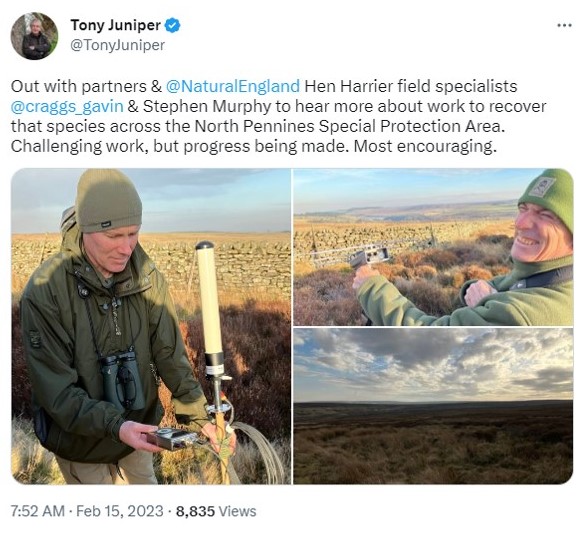Click the tweet text about Hen Harrier work

[279, 116]
